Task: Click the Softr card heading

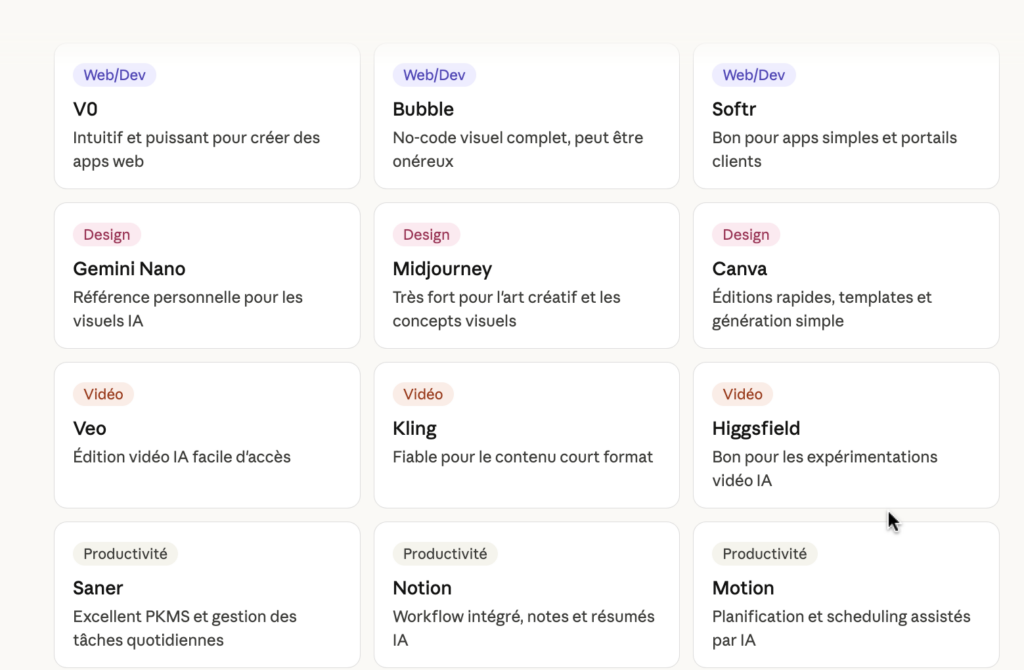Action: pos(734,109)
